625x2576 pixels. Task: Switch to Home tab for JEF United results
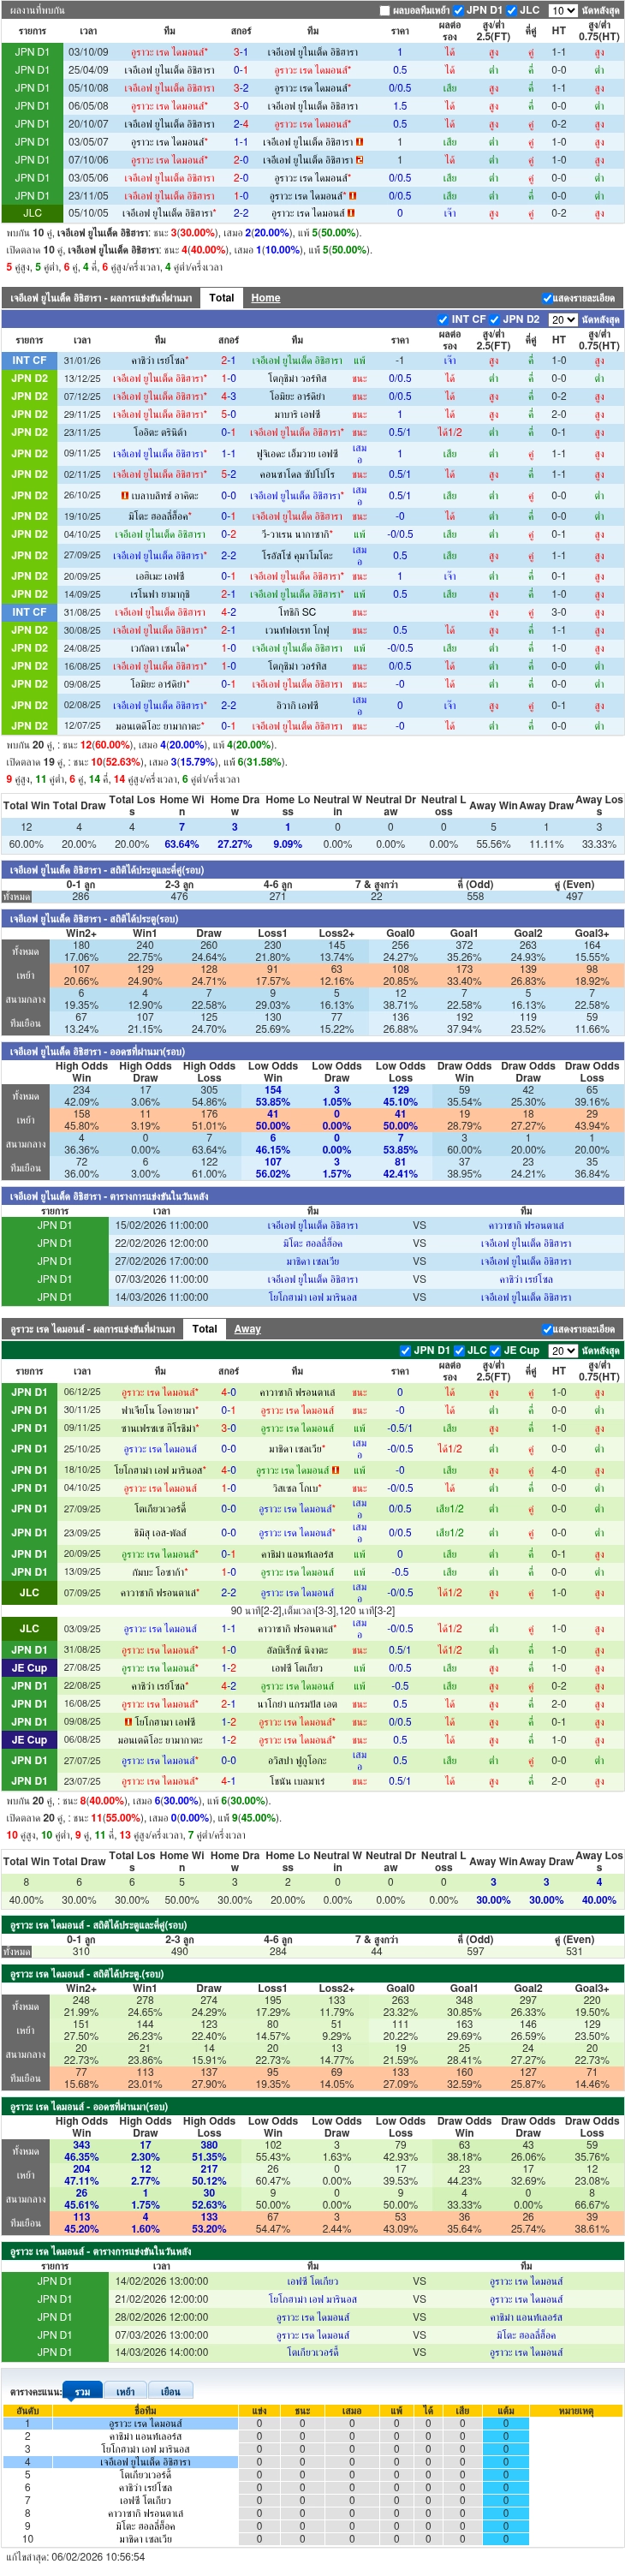pyautogui.click(x=265, y=298)
